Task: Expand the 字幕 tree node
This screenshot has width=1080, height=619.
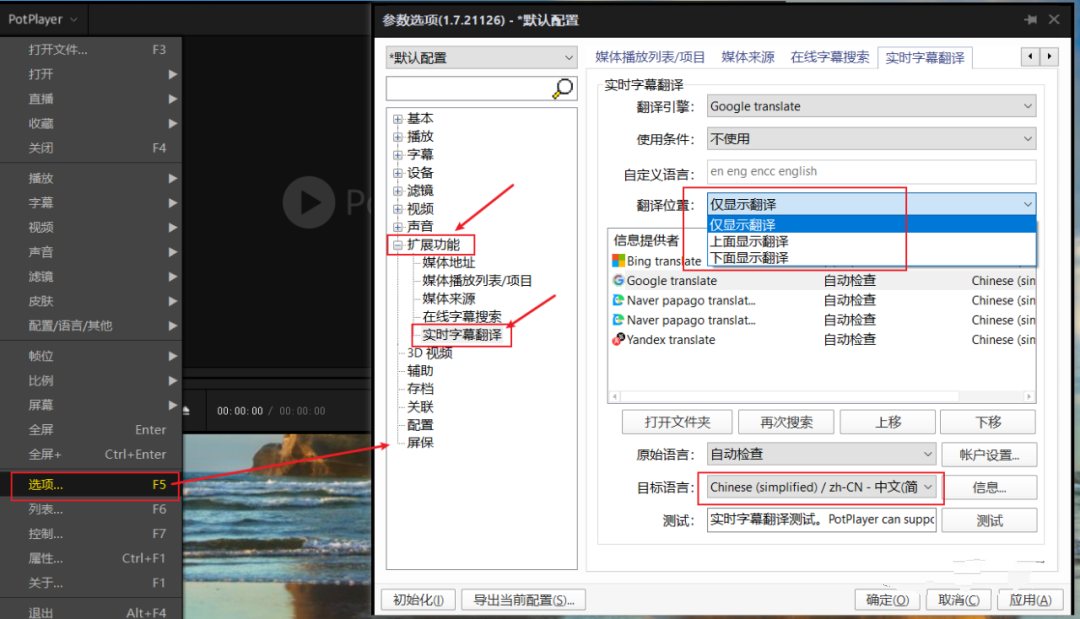Action: [x=397, y=154]
